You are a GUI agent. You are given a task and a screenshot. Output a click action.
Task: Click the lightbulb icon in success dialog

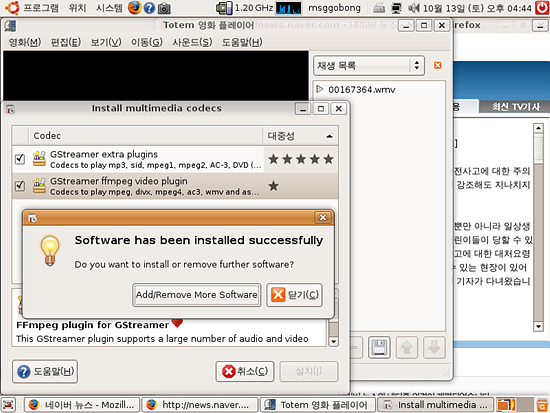click(x=50, y=251)
